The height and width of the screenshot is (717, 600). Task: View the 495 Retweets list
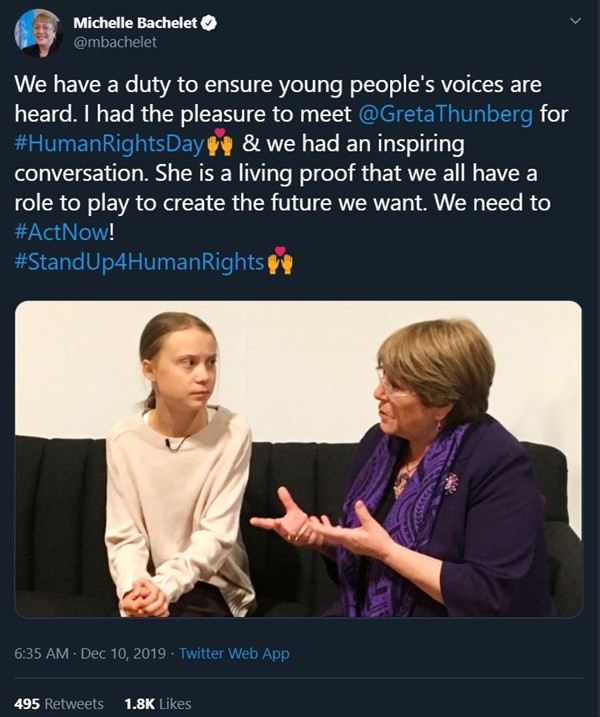(x=59, y=704)
